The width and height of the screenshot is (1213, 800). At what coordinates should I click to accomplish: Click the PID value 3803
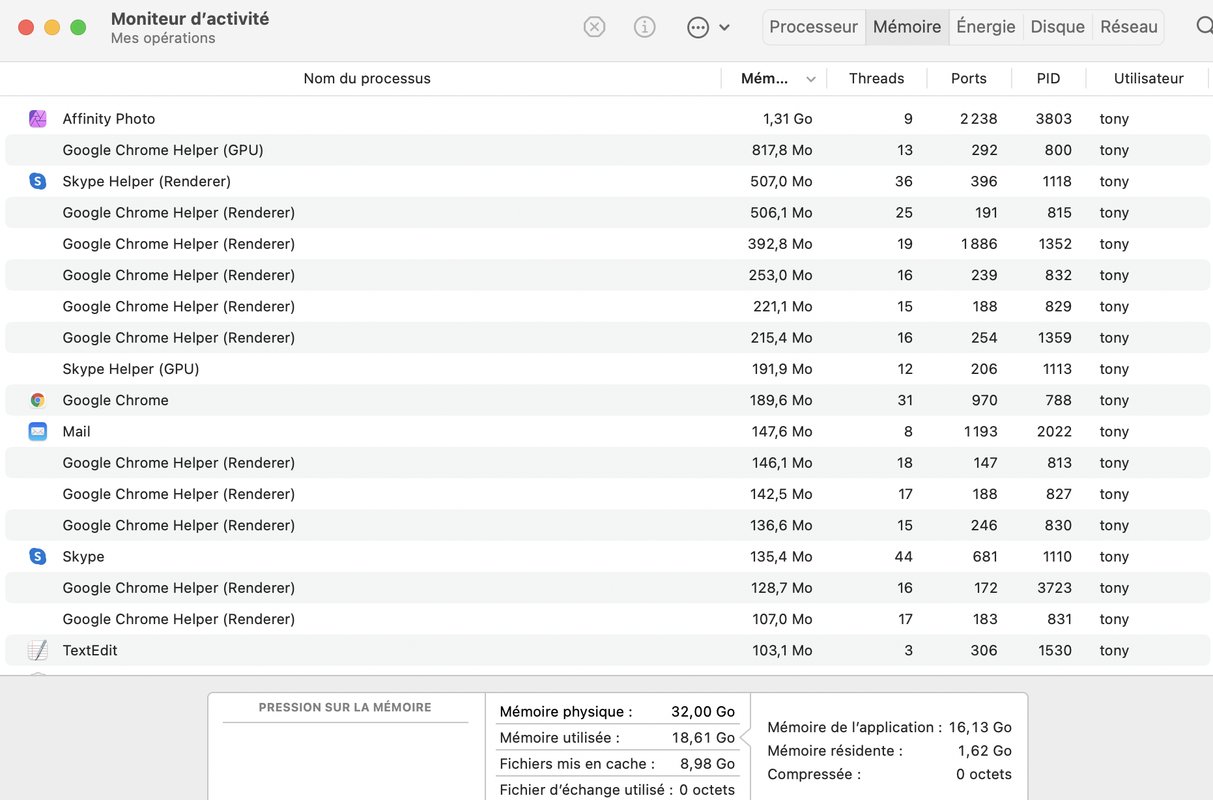tap(1053, 119)
